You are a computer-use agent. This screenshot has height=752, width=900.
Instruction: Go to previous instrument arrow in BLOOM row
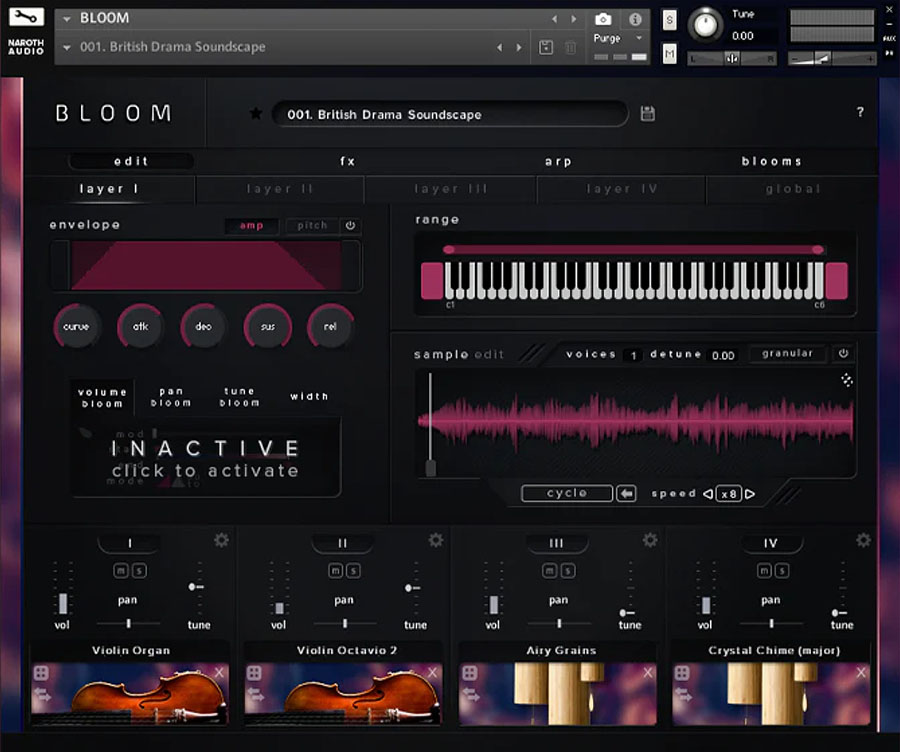pos(554,19)
